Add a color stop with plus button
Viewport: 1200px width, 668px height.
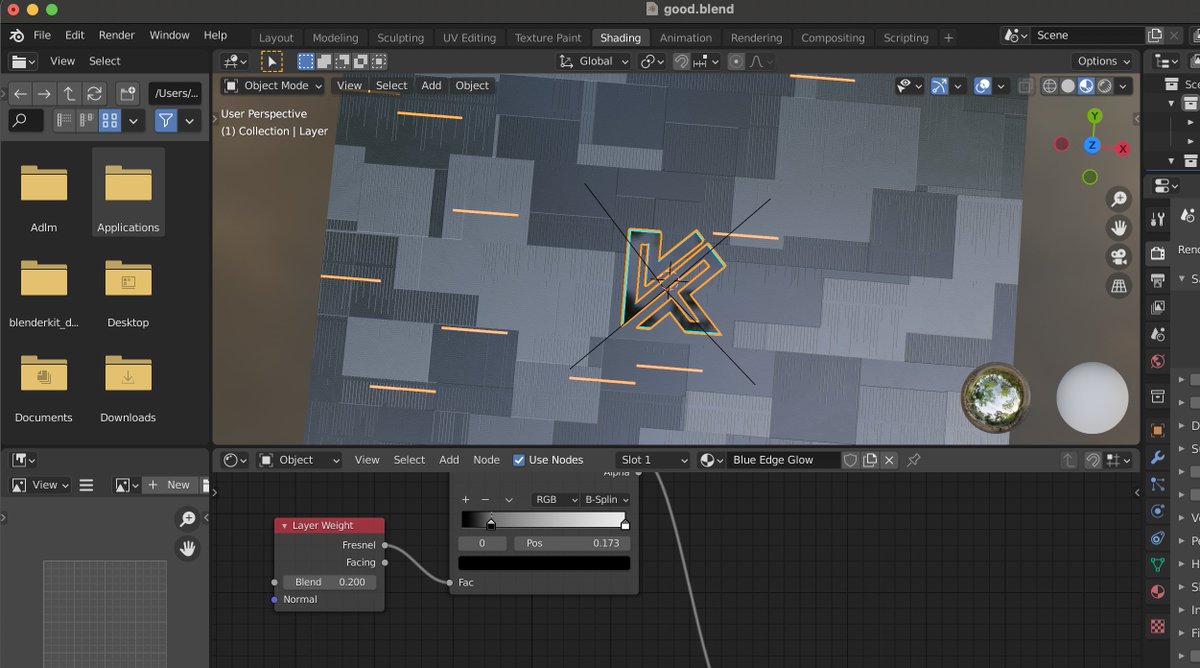pos(466,499)
